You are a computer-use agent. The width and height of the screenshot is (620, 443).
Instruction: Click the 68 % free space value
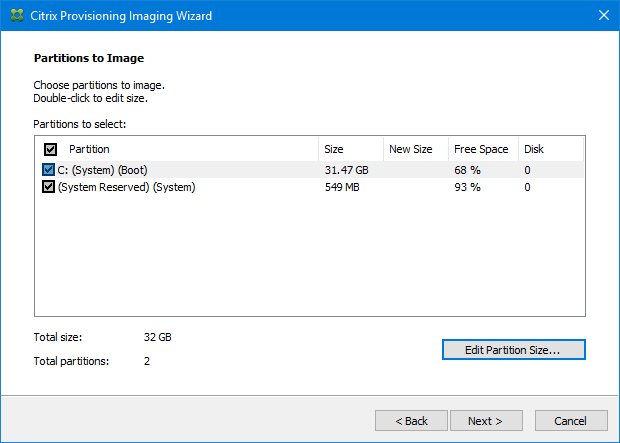(x=467, y=170)
